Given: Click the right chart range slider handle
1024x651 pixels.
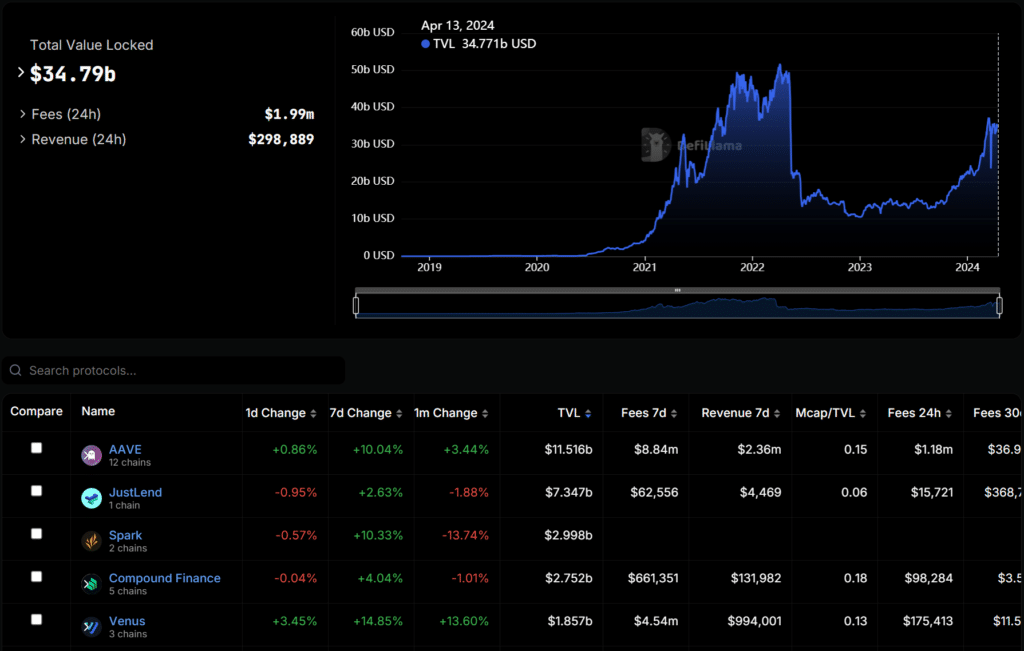Looking at the screenshot, I should 999,305.
